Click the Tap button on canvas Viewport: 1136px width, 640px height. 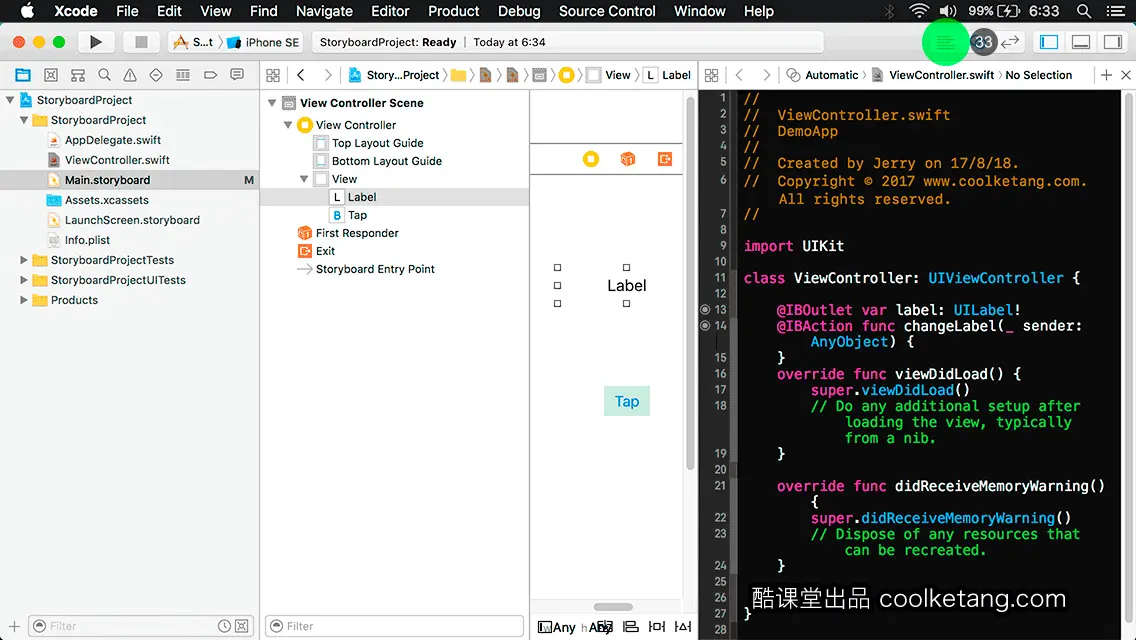point(627,401)
